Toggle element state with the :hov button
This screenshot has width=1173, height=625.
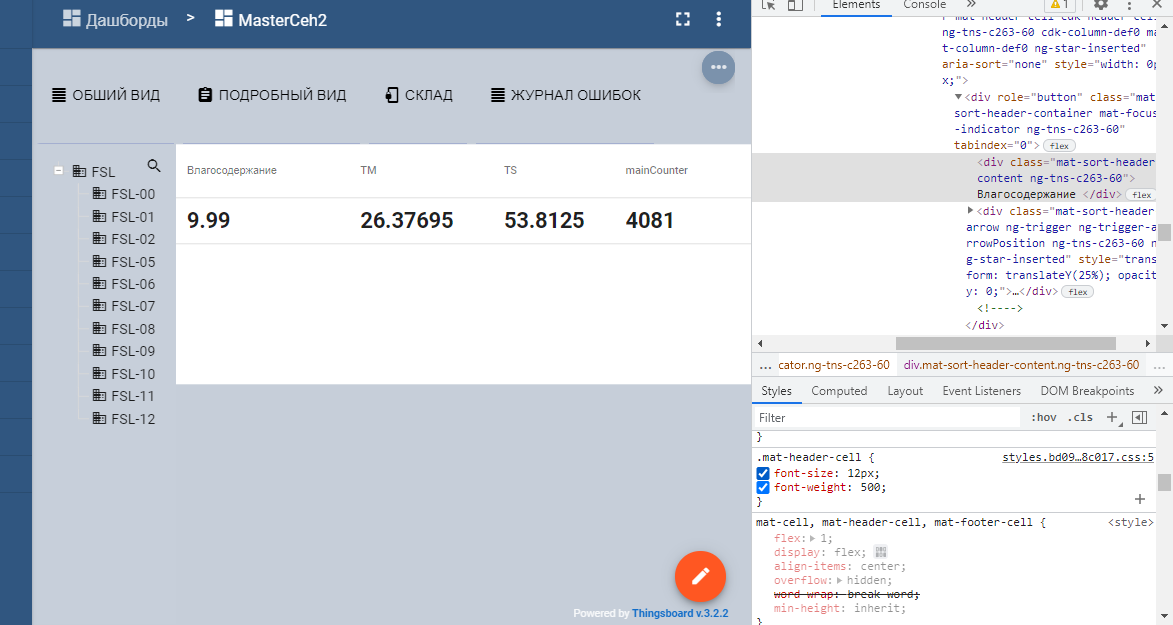(x=1044, y=417)
